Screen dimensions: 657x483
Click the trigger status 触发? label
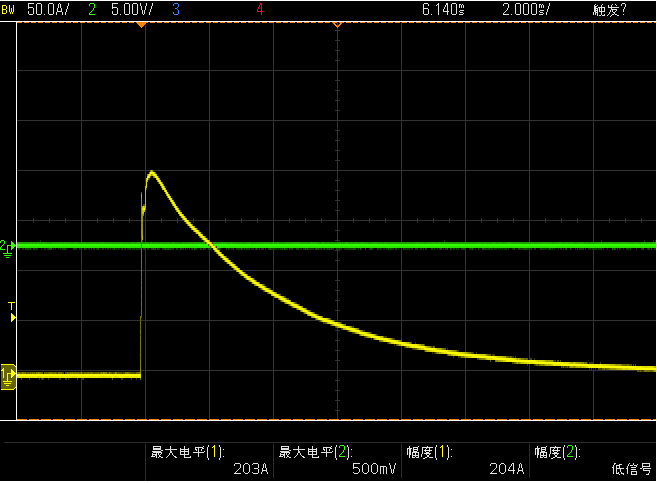610,10
